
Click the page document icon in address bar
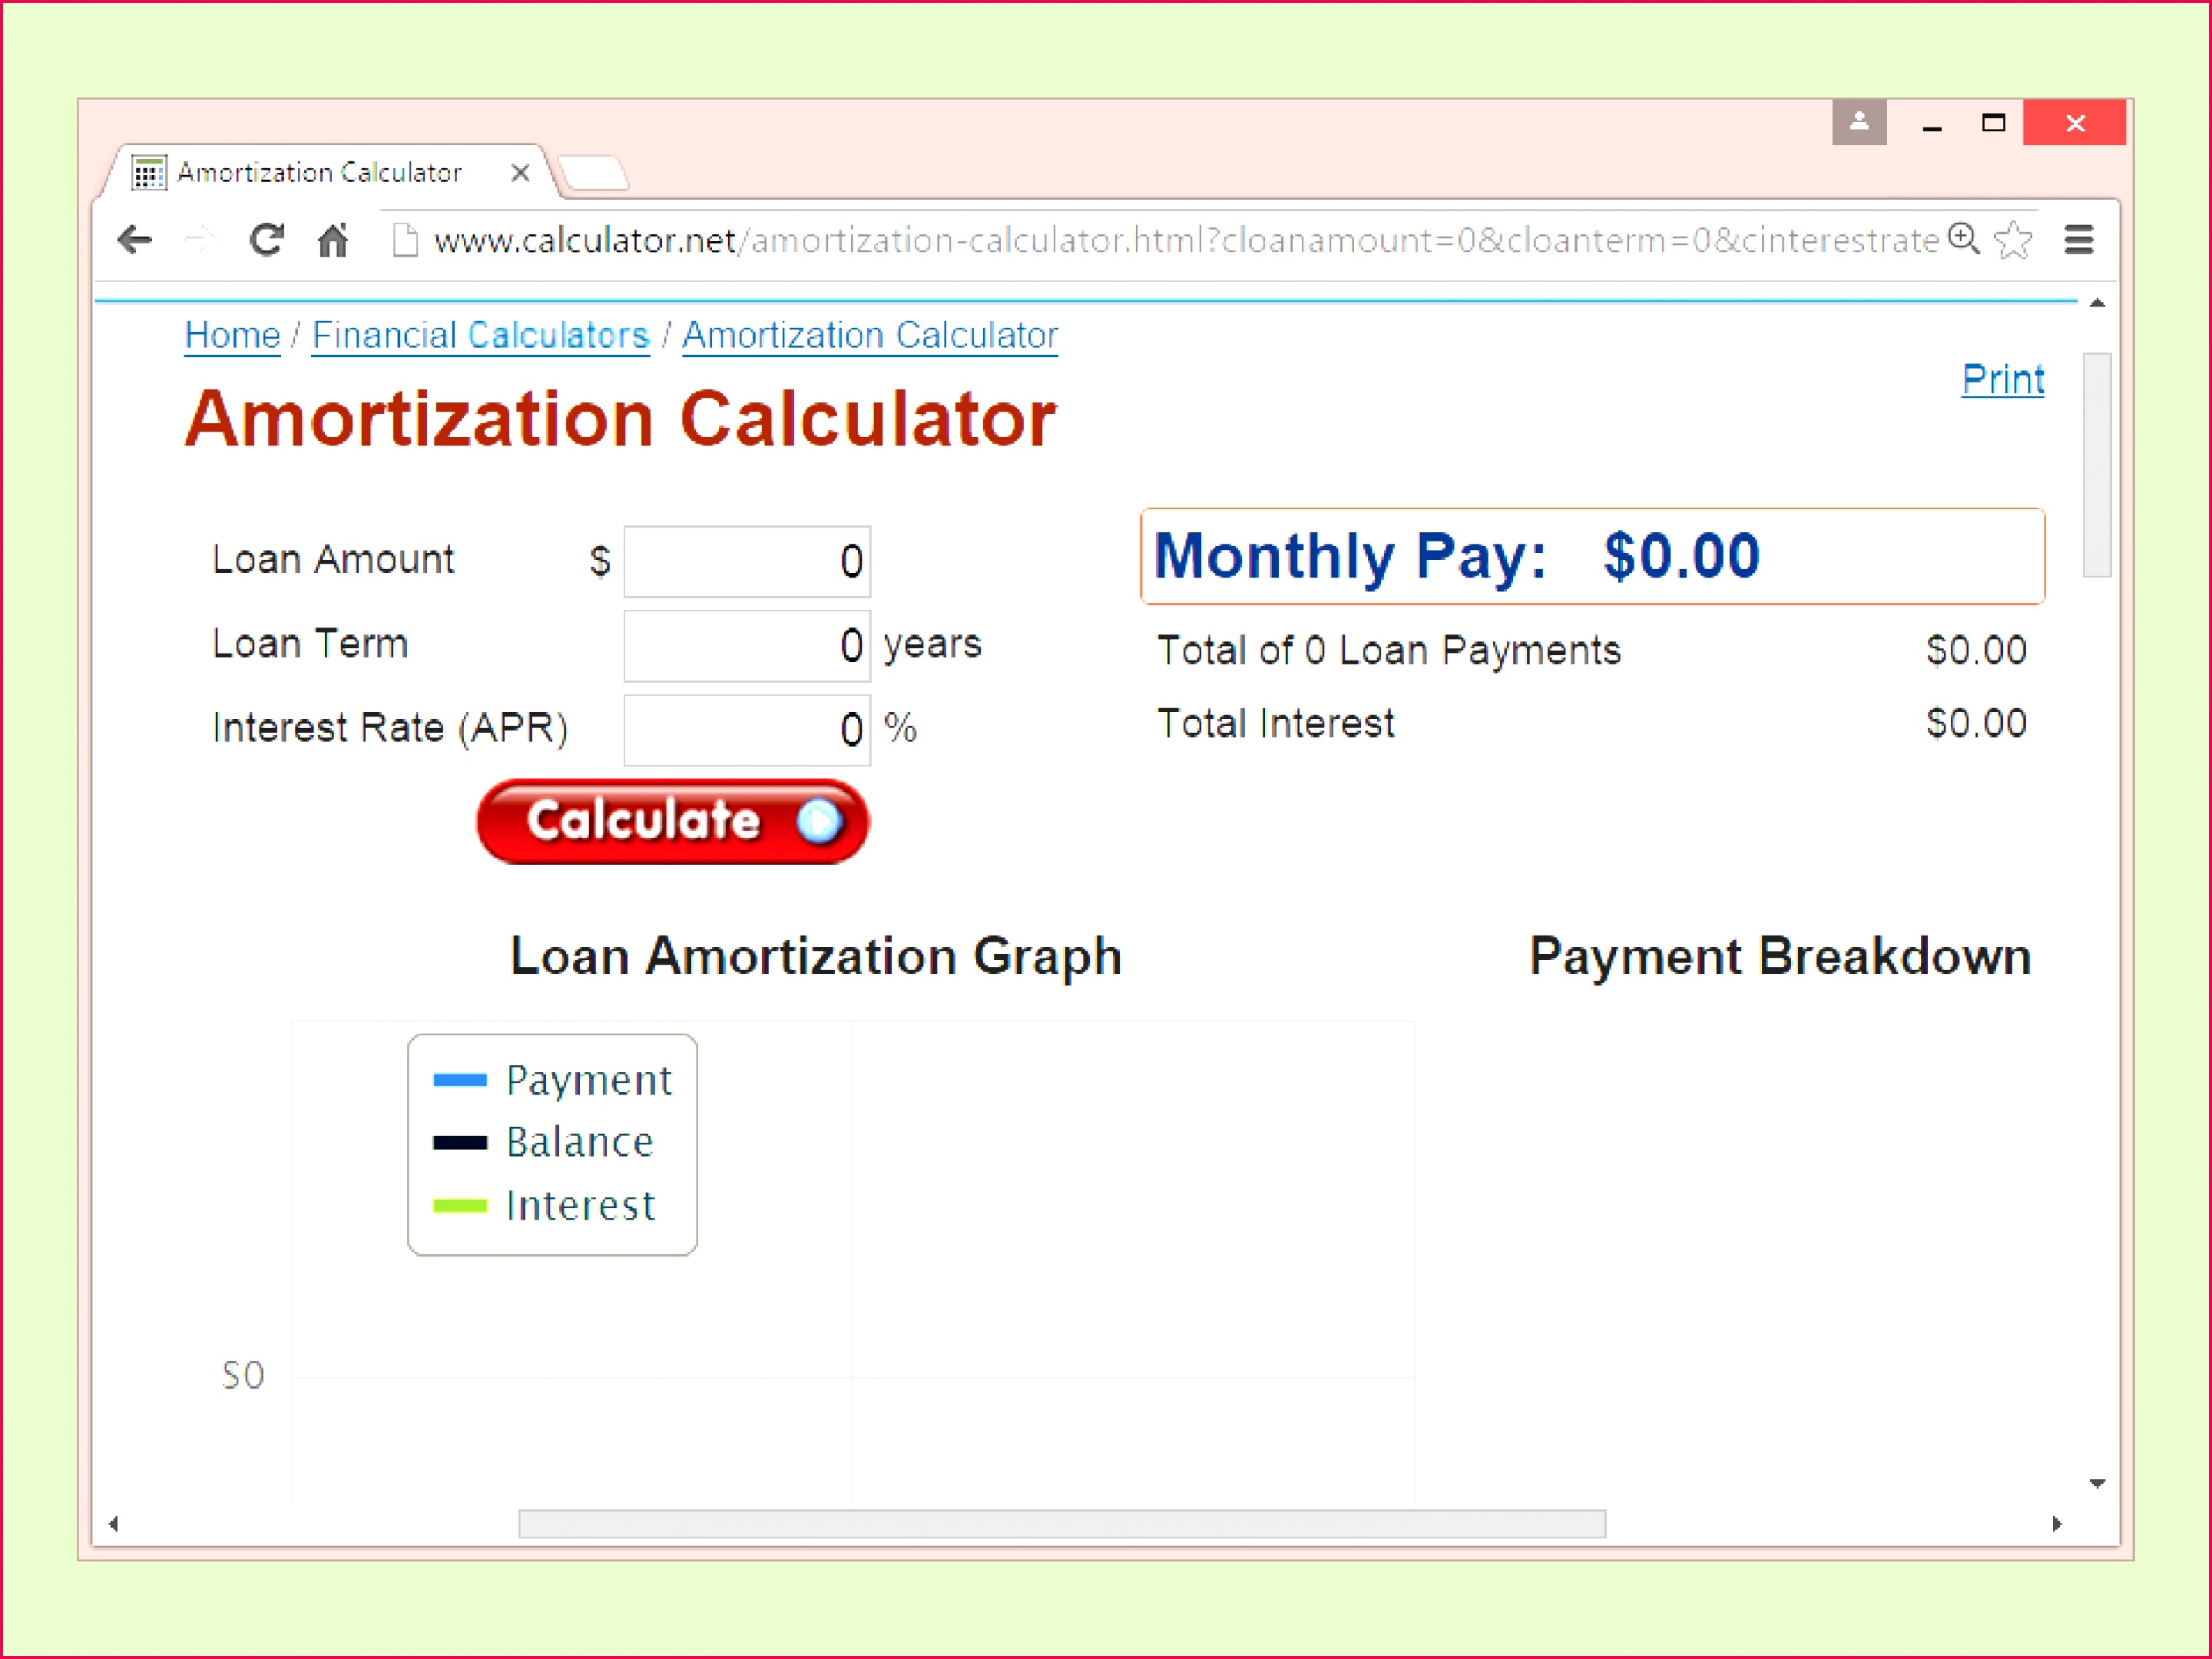405,240
